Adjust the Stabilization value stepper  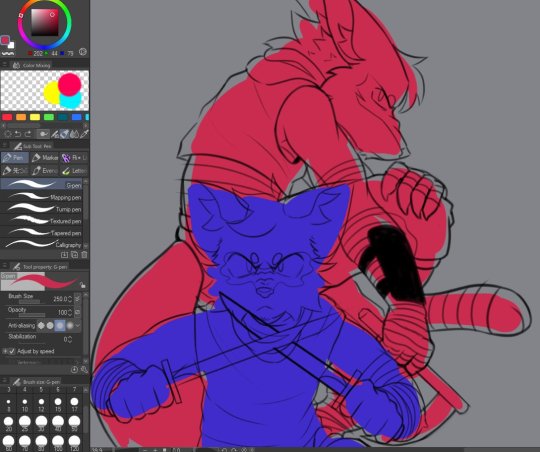point(70,339)
